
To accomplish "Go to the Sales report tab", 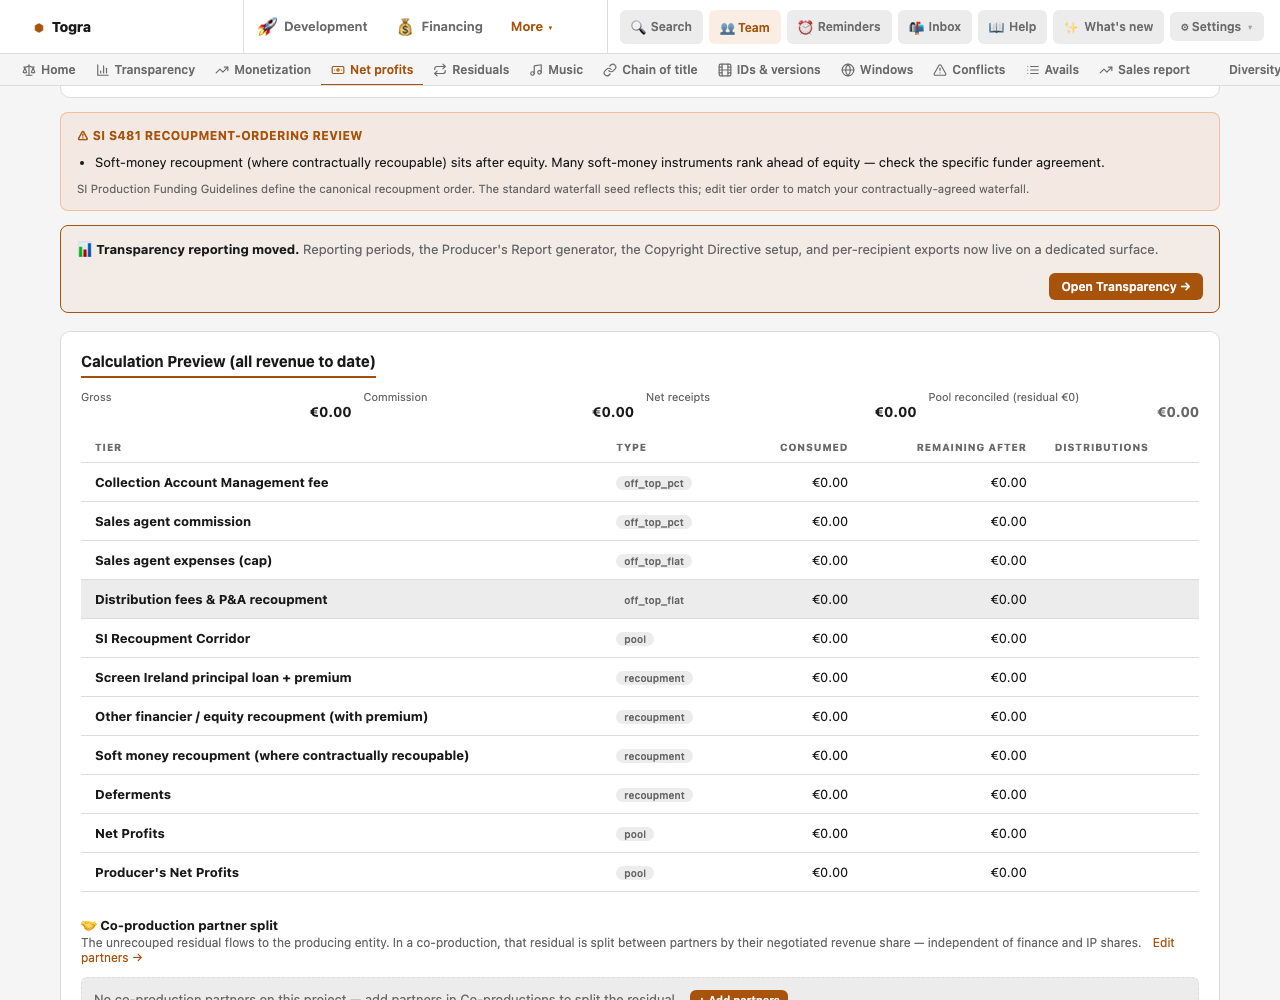I will [1144, 70].
